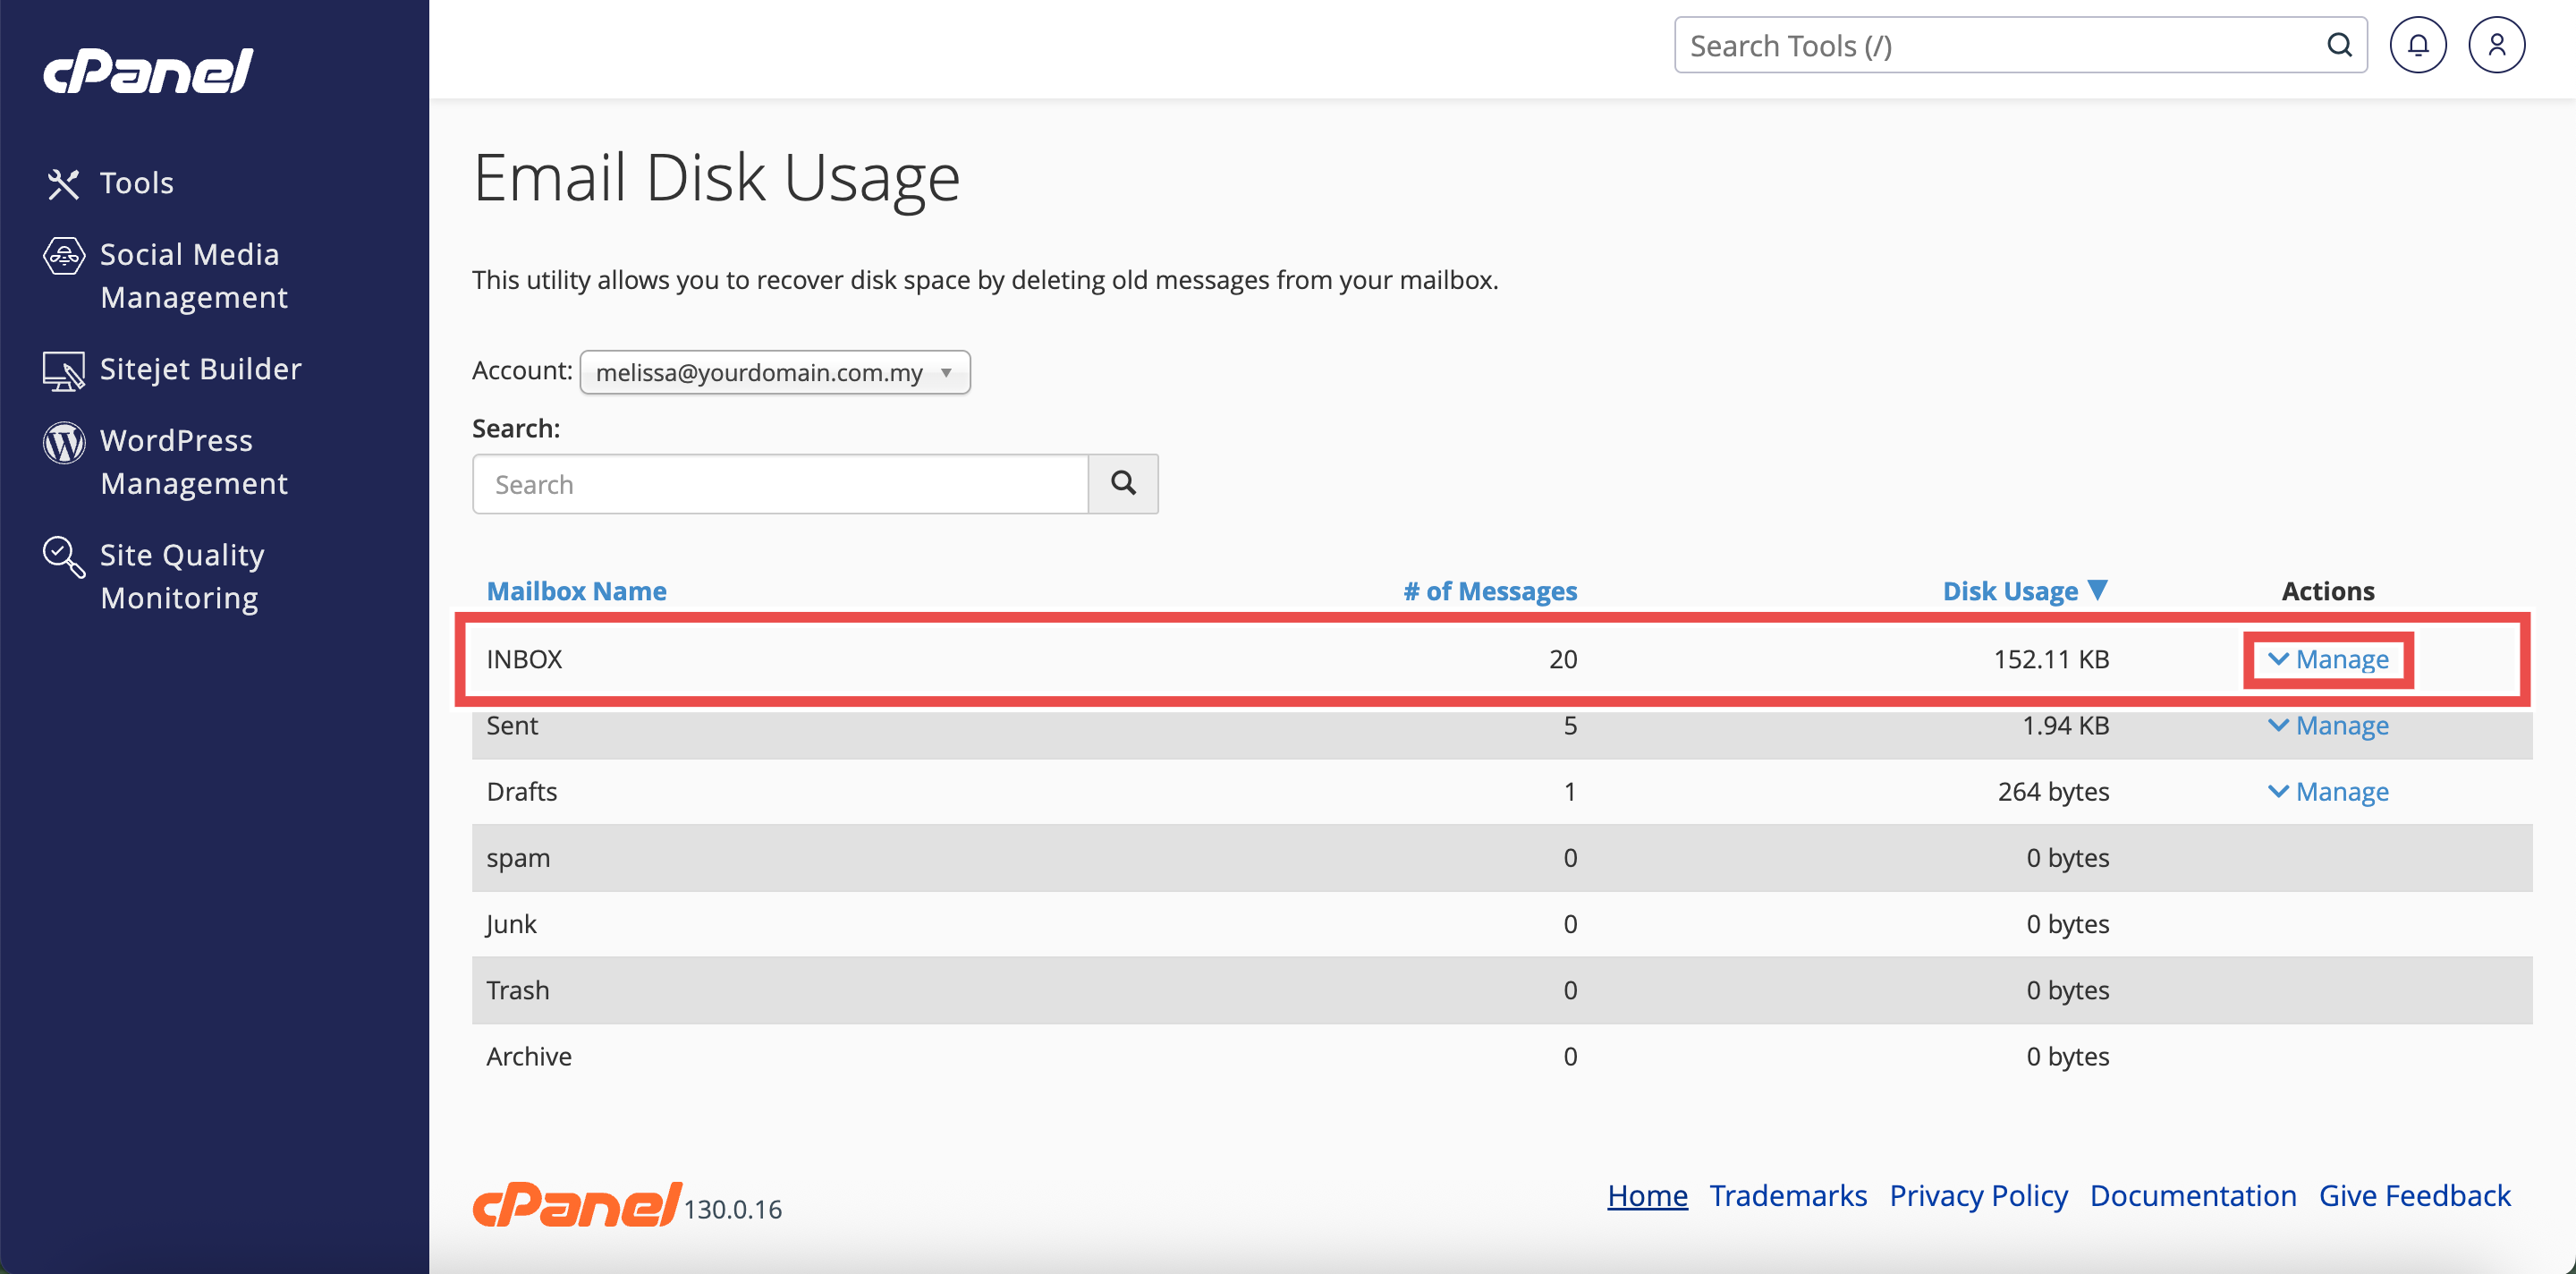
Task: Sort by Disk Usage column
Action: (x=2010, y=591)
